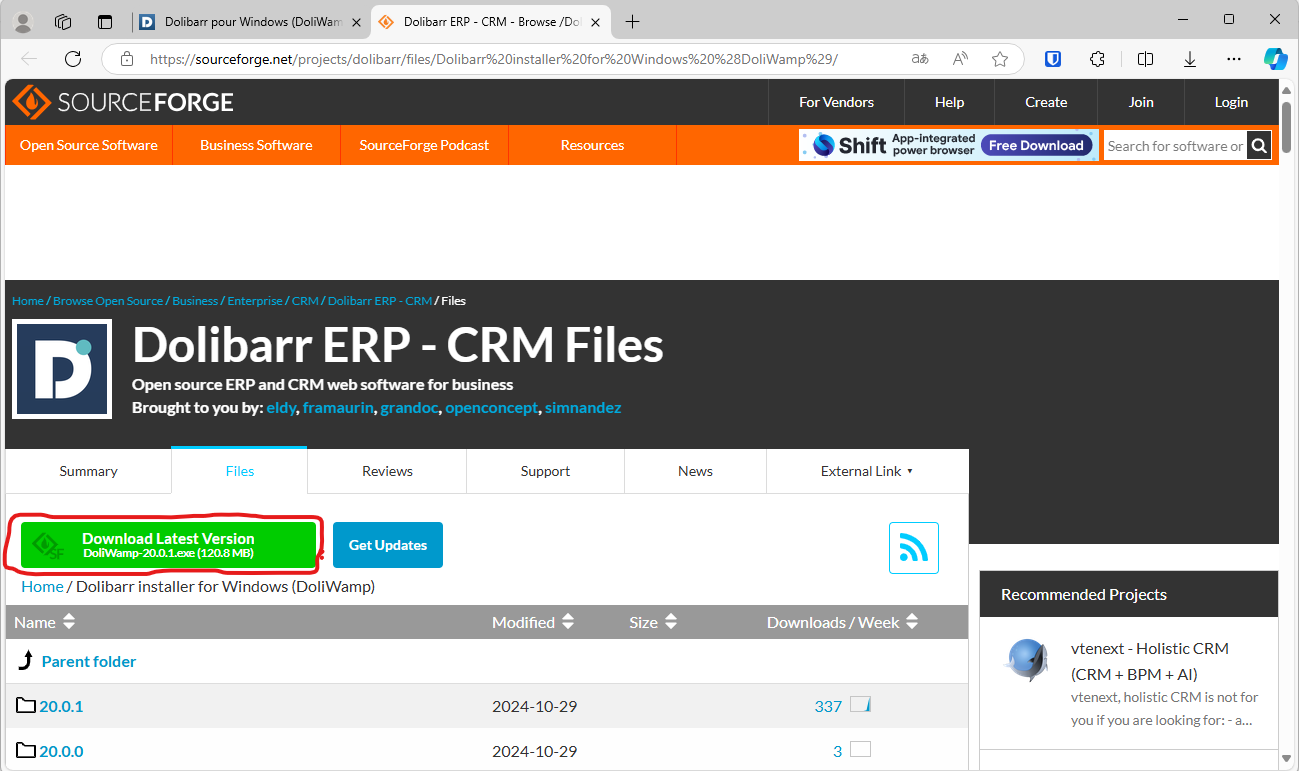Click the Download Latest Version button
Viewport: 1299px width, 771px height.
pos(168,545)
